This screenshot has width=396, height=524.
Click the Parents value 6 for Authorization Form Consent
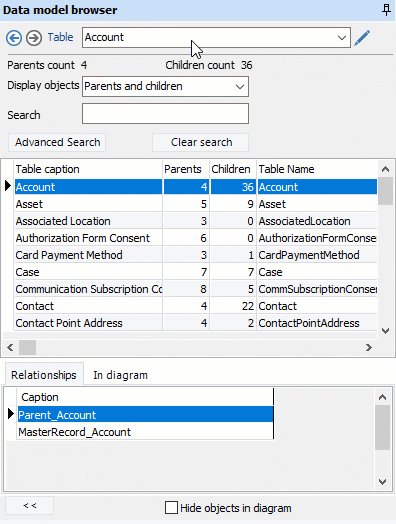[x=186, y=238]
